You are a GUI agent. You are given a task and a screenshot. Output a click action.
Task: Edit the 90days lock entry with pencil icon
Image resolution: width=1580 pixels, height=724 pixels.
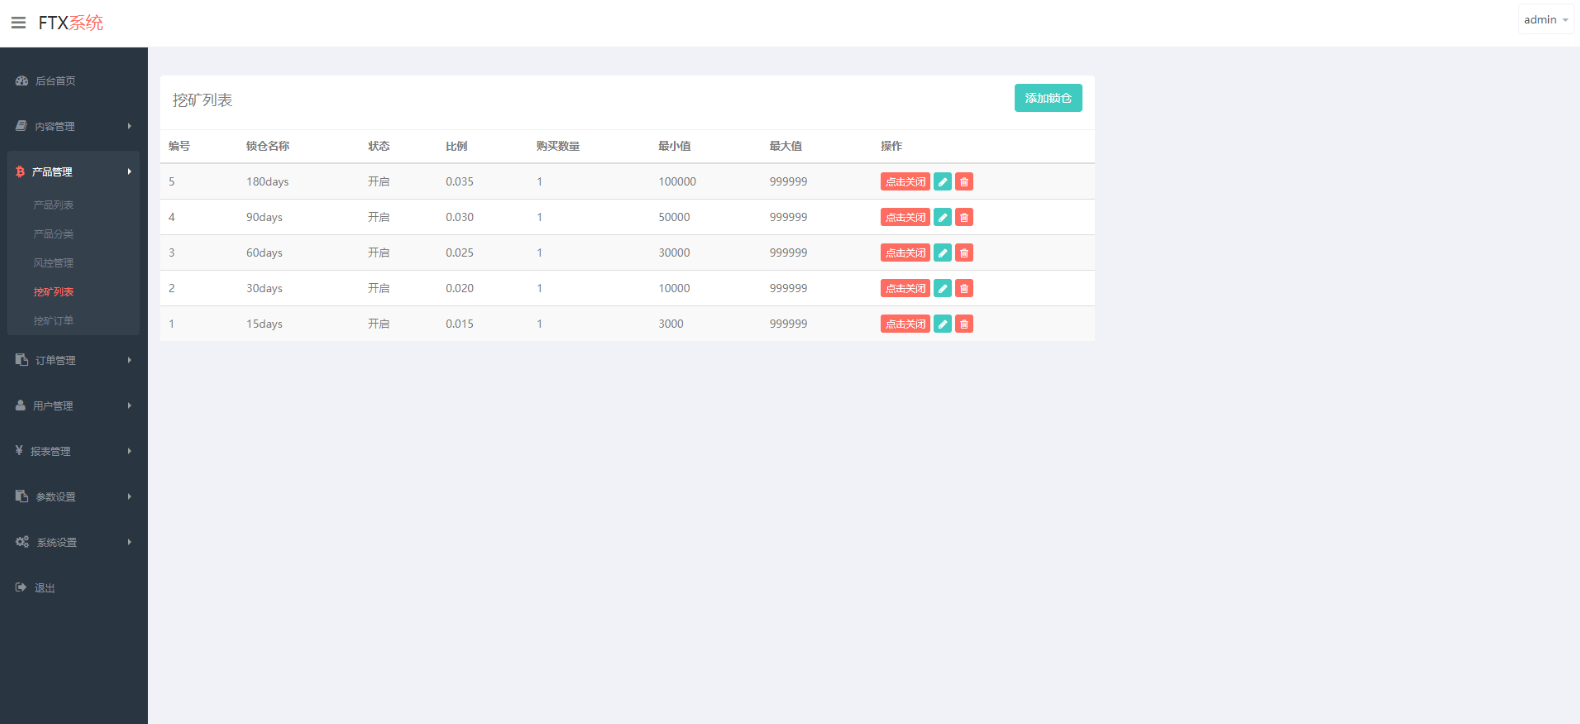point(942,217)
